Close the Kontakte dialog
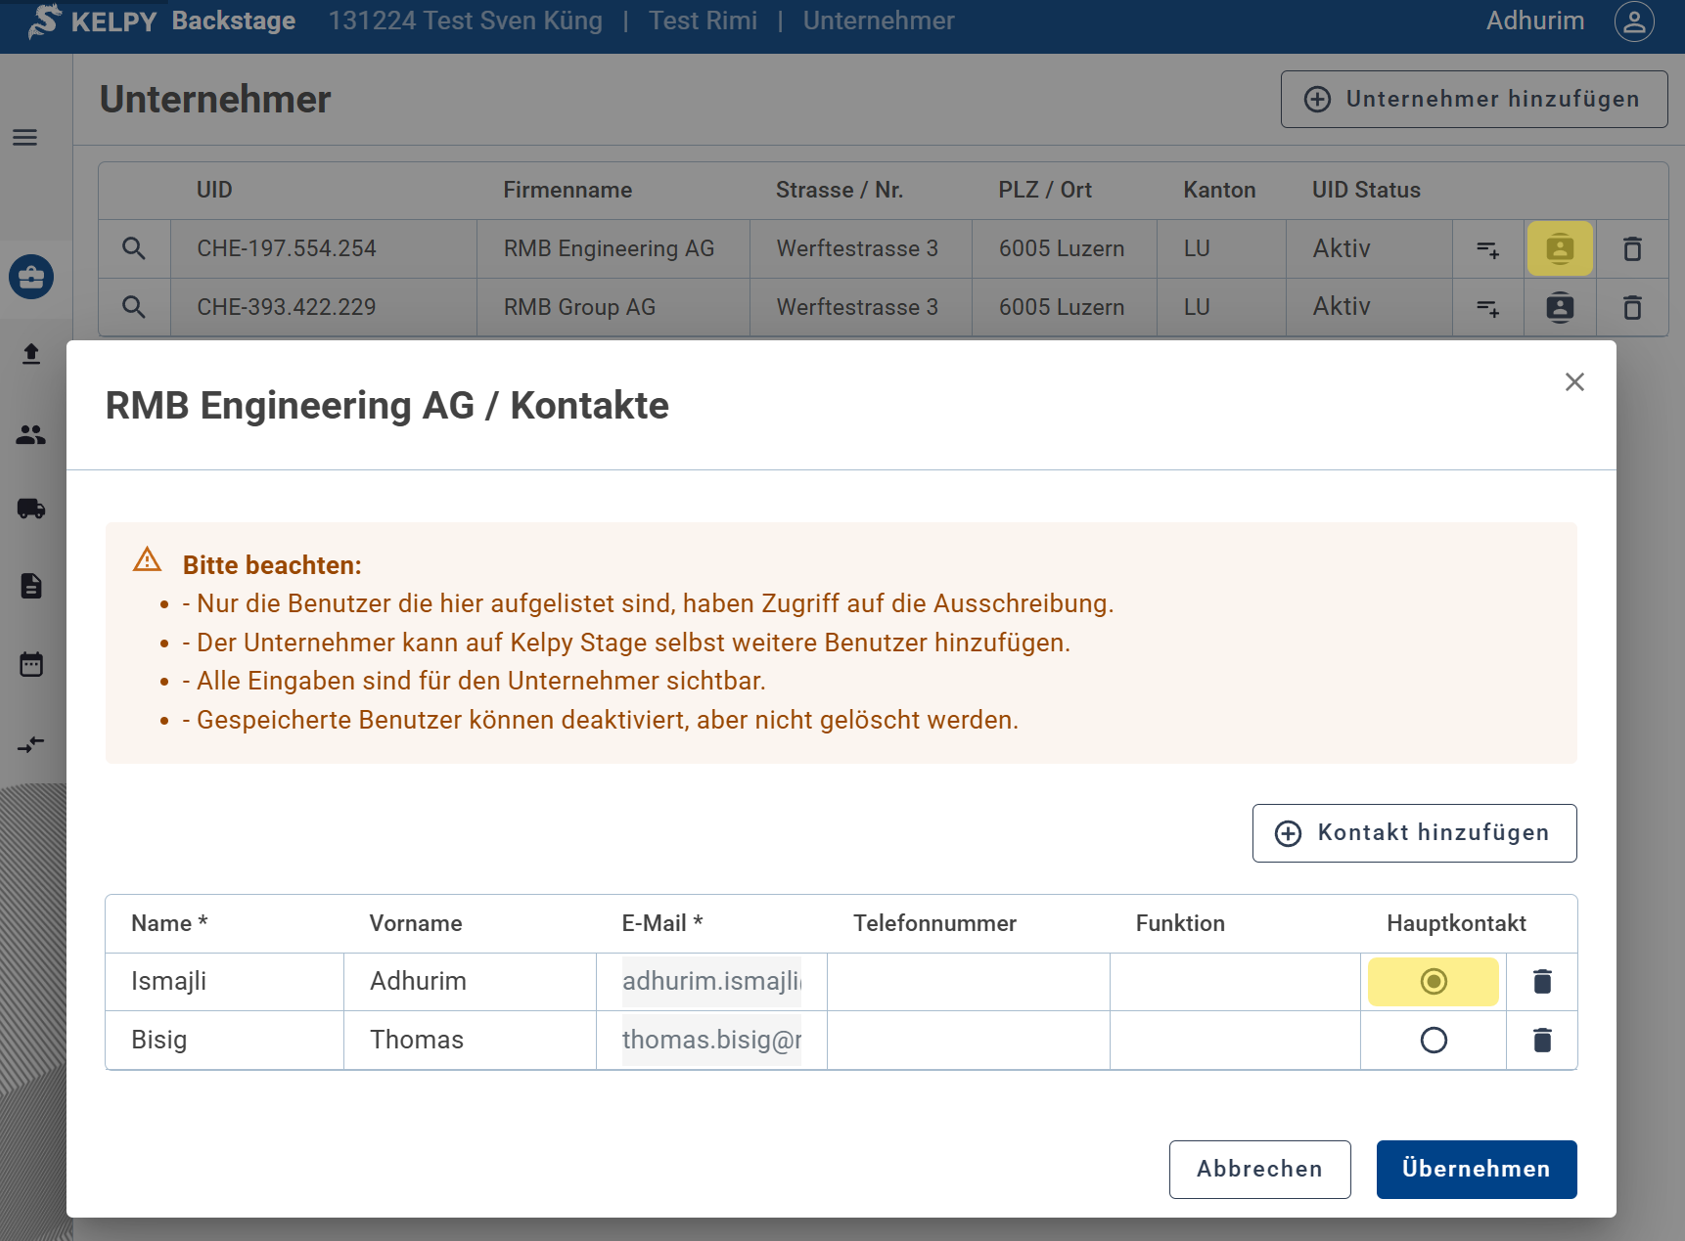Viewport: 1685px width, 1241px height. [x=1574, y=382]
